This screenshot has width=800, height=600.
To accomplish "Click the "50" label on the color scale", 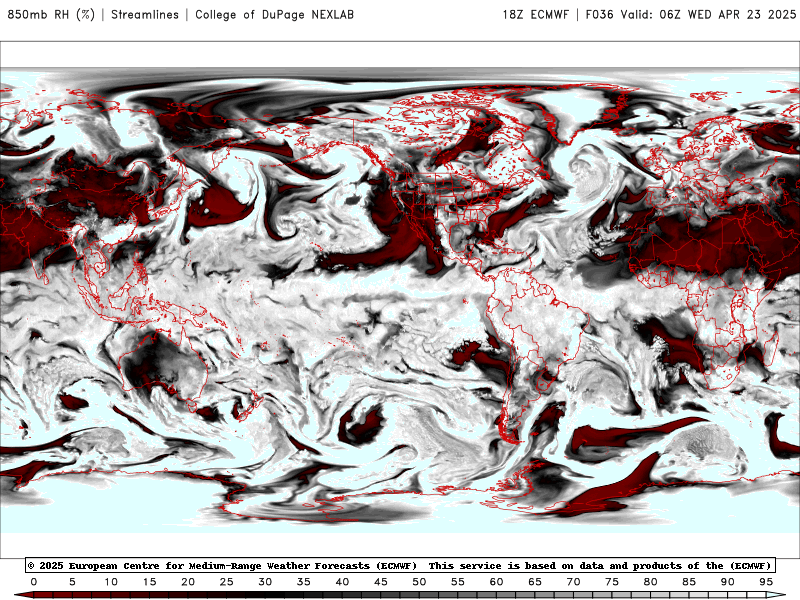I will click(419, 582).
